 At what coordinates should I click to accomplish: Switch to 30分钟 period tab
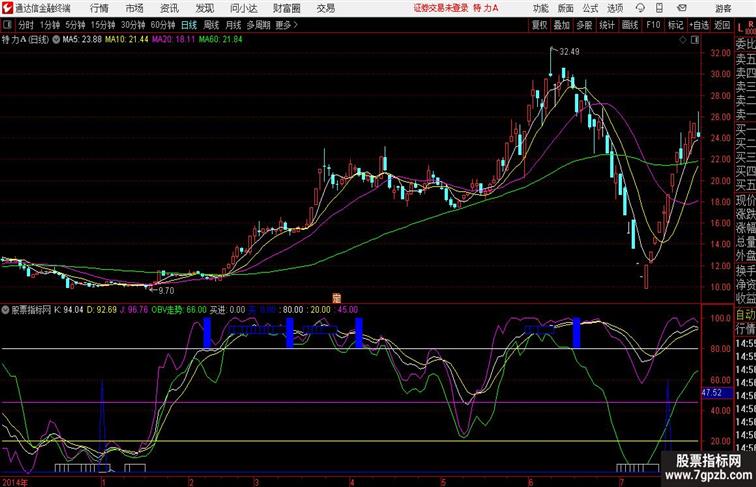coord(133,25)
